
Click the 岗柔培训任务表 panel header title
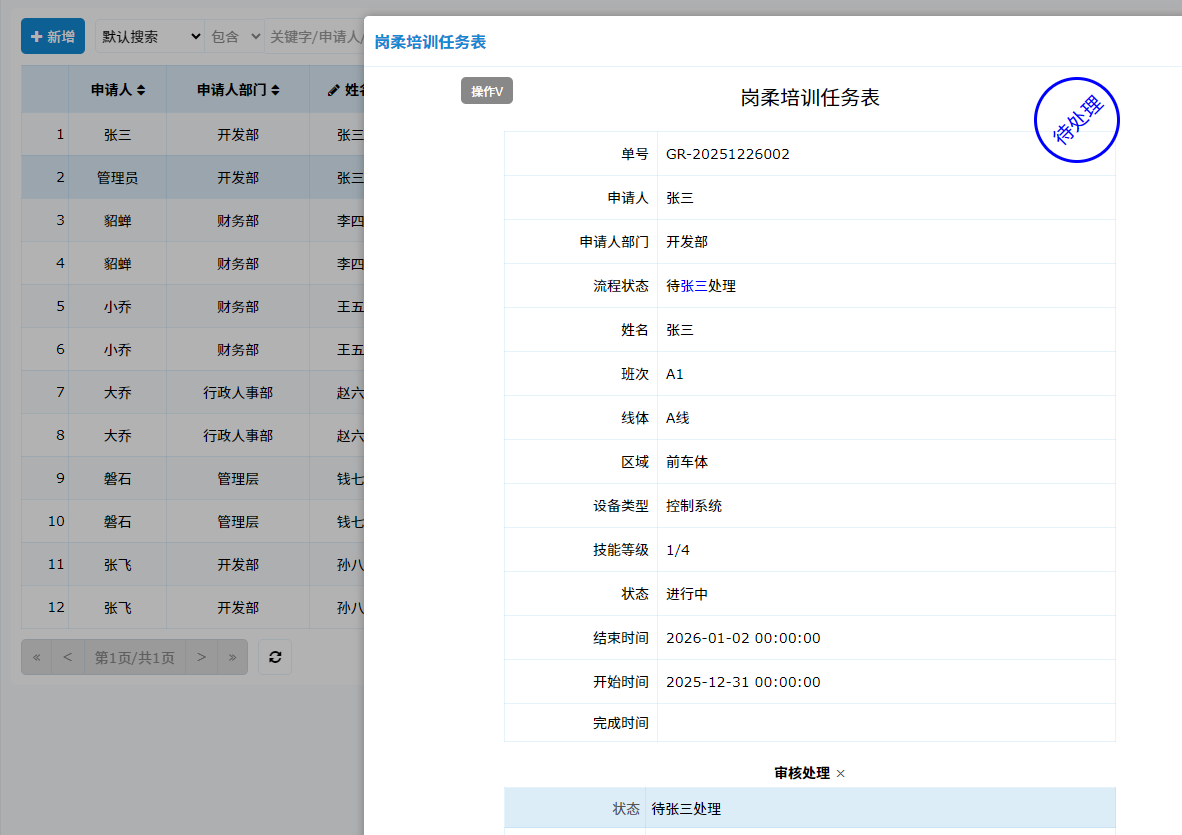click(430, 42)
